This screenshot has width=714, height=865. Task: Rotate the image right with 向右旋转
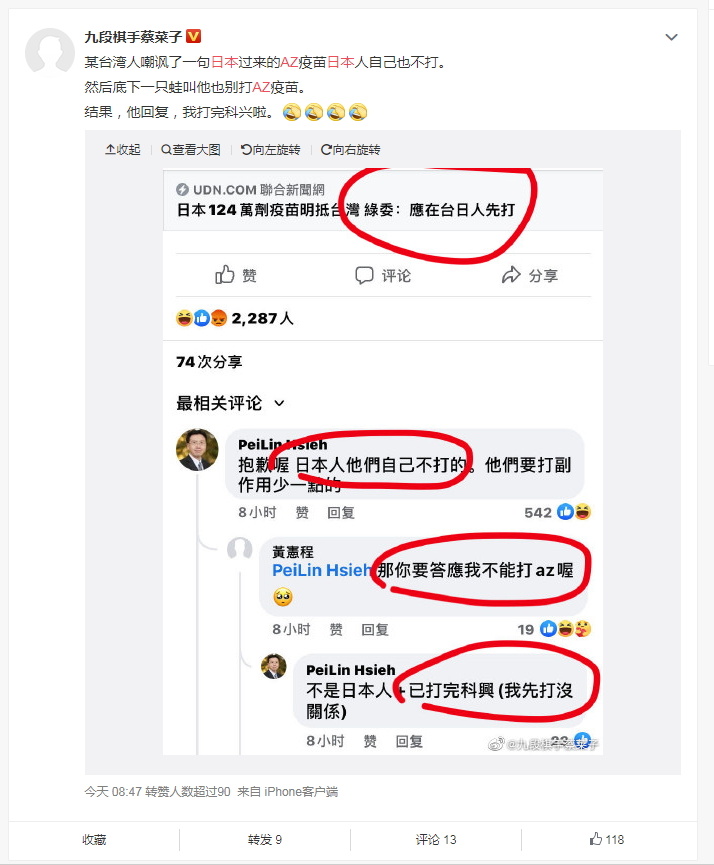click(x=350, y=149)
